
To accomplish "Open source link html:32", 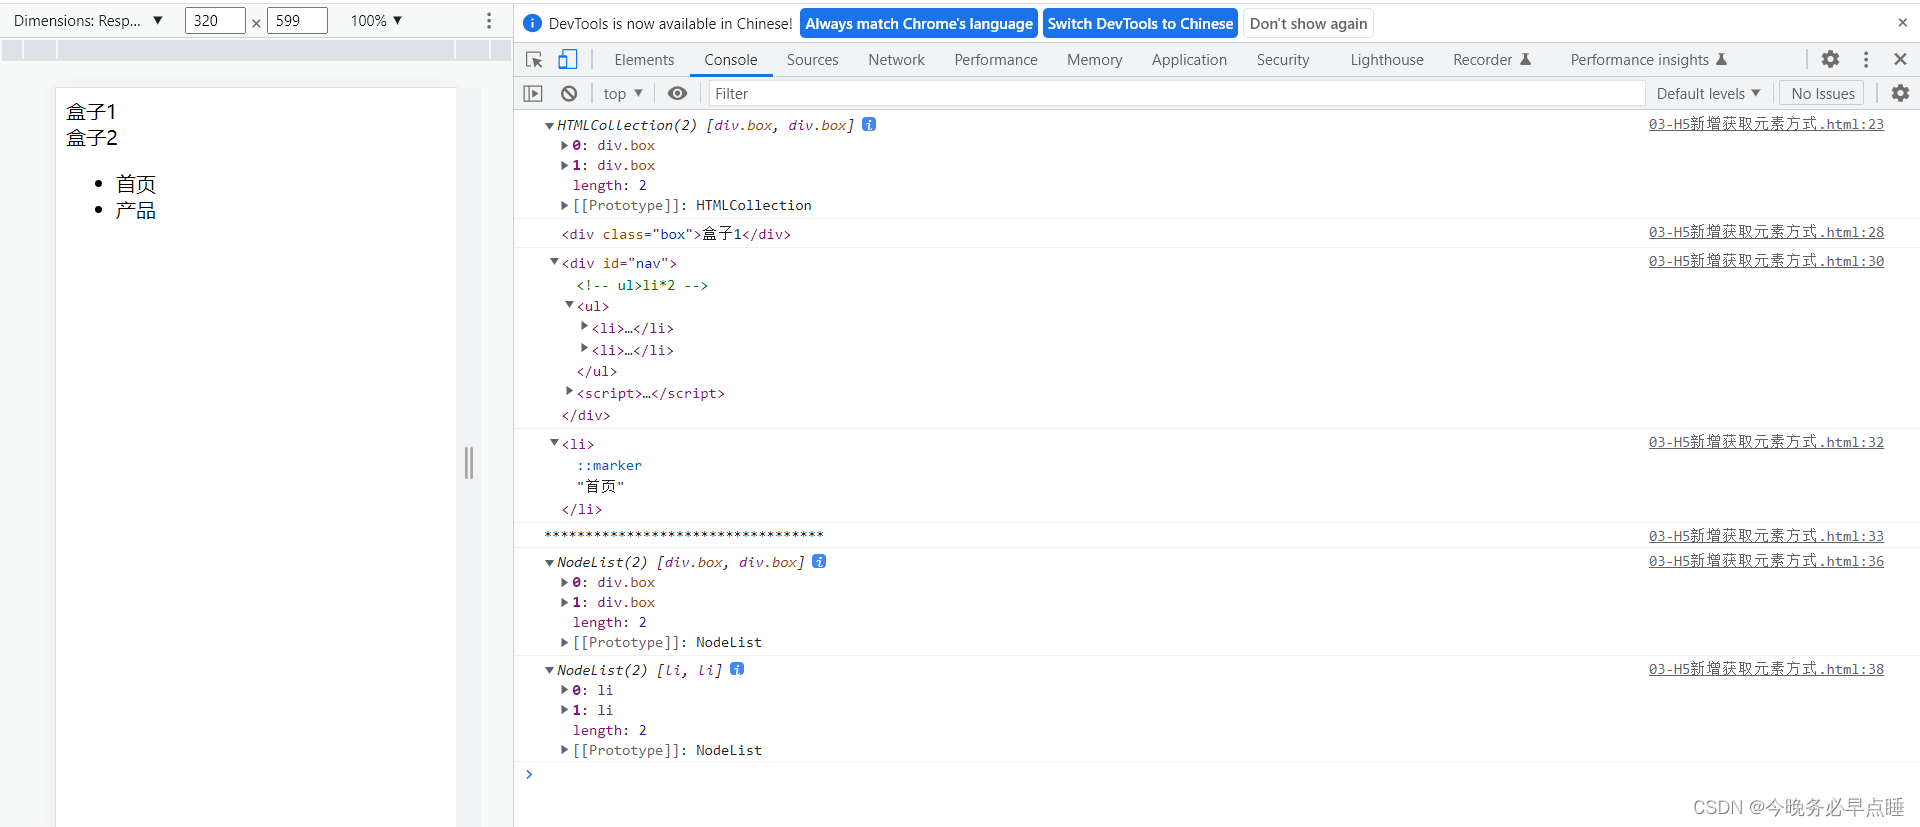I will (x=1766, y=442).
